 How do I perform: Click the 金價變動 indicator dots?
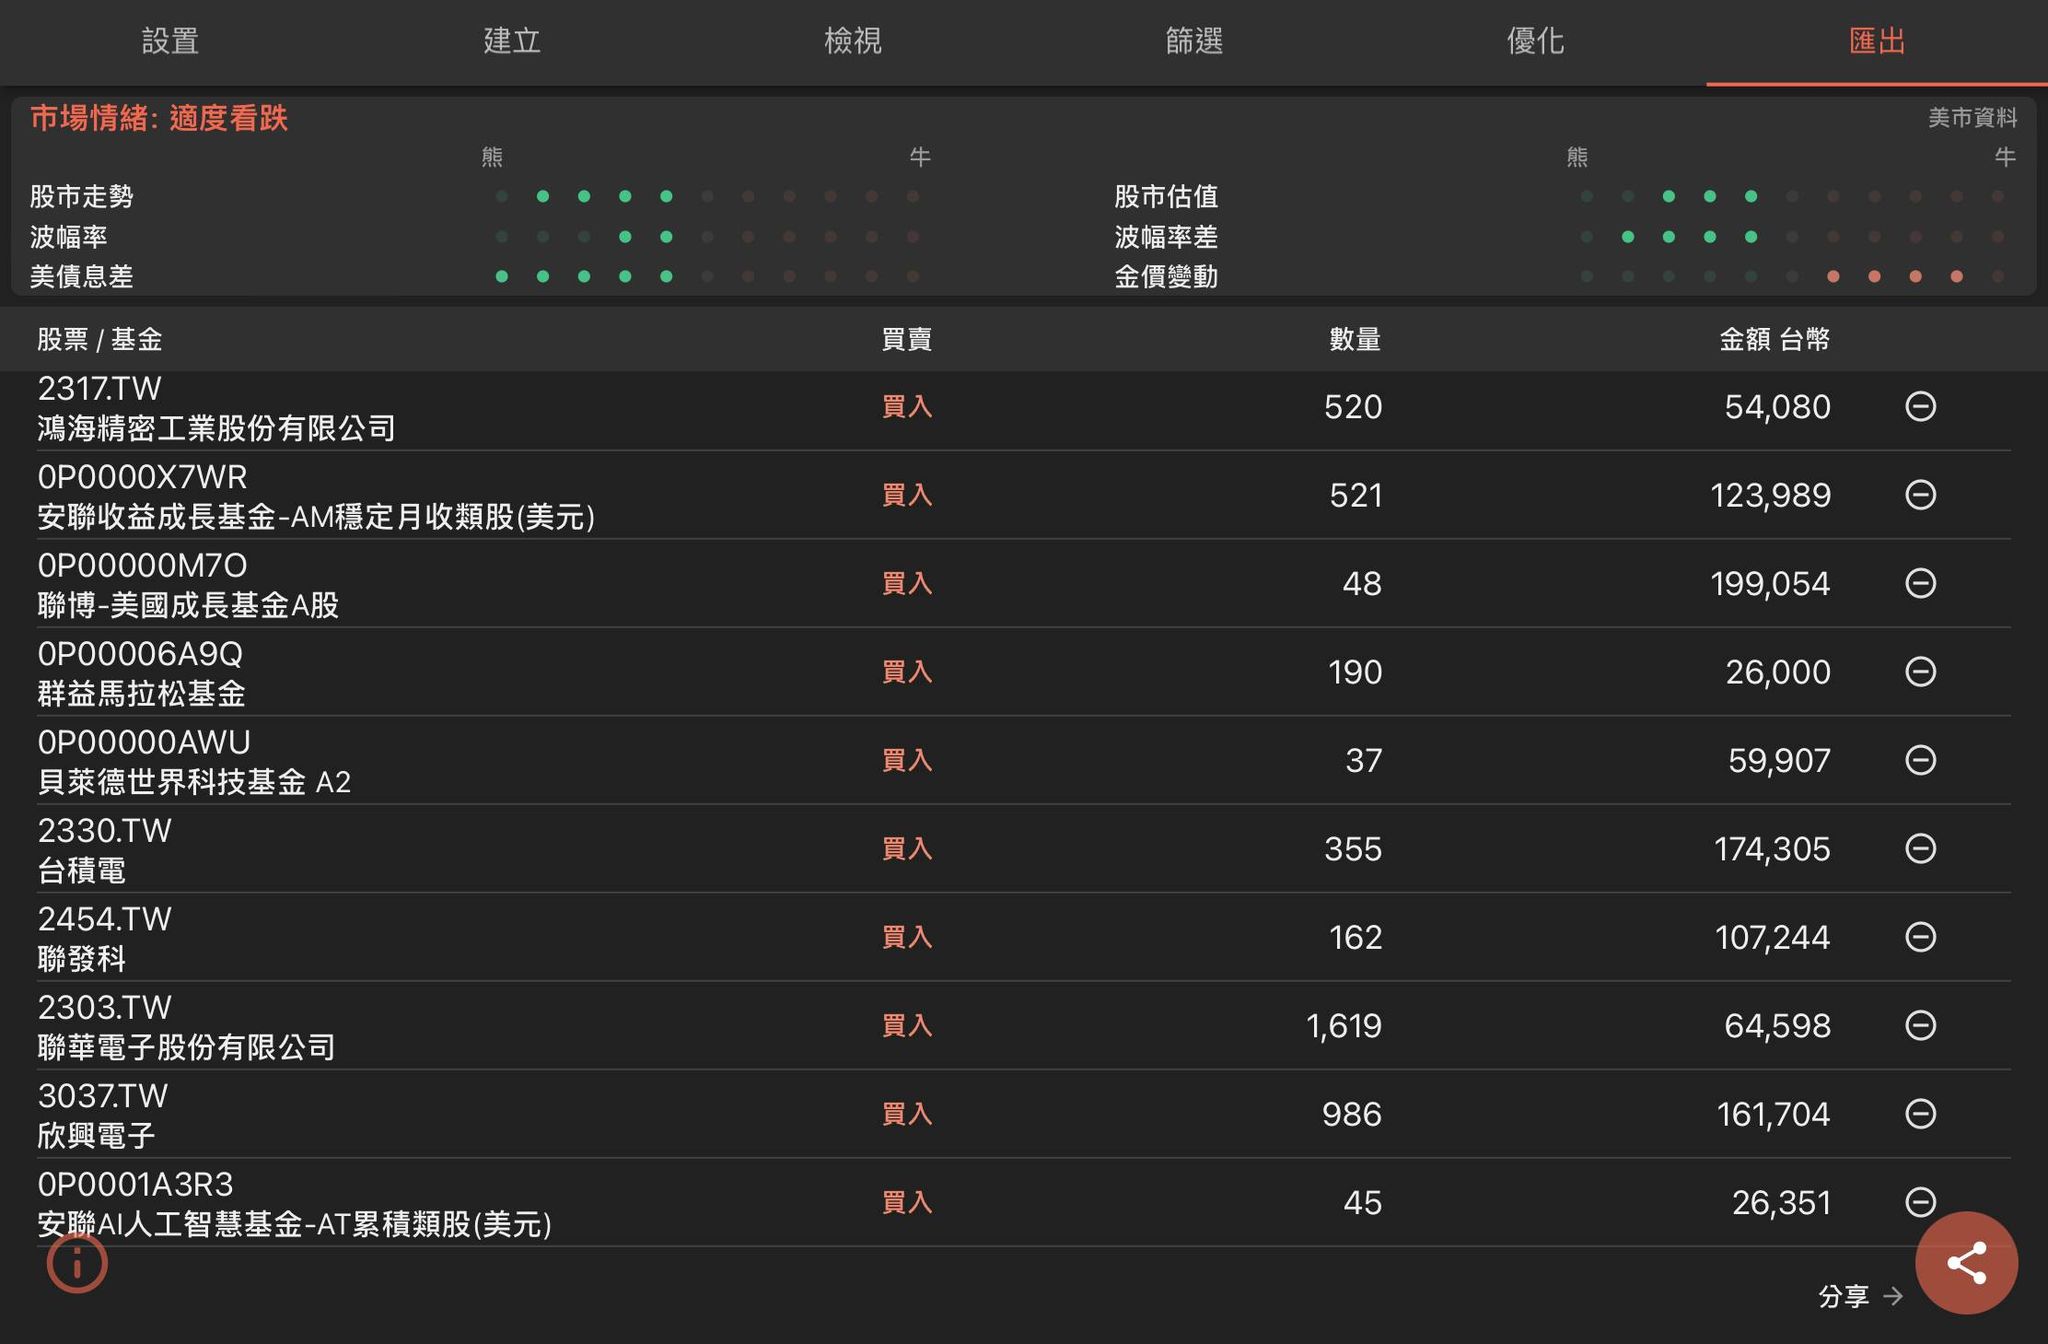coord(1791,277)
